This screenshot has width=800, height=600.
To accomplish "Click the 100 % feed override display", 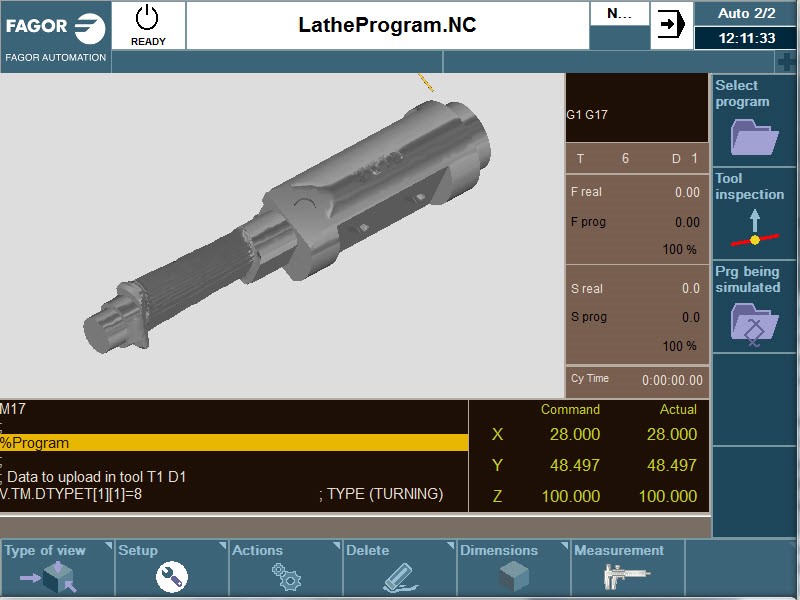I will (679, 250).
